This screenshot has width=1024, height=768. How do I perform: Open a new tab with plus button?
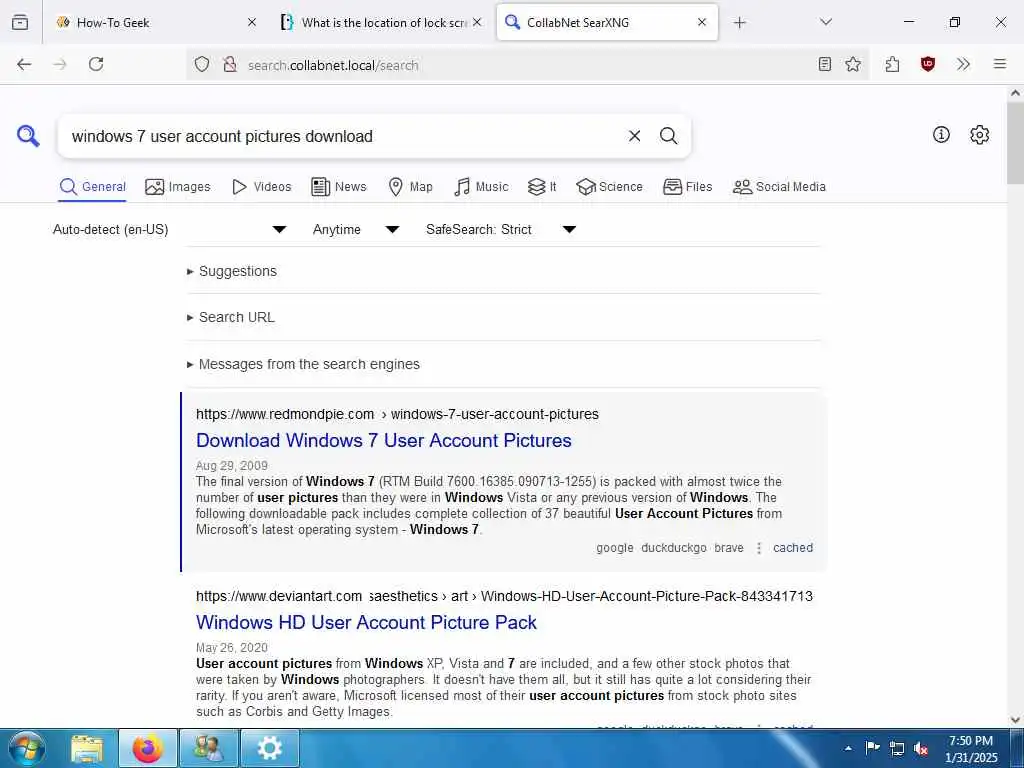[739, 23]
